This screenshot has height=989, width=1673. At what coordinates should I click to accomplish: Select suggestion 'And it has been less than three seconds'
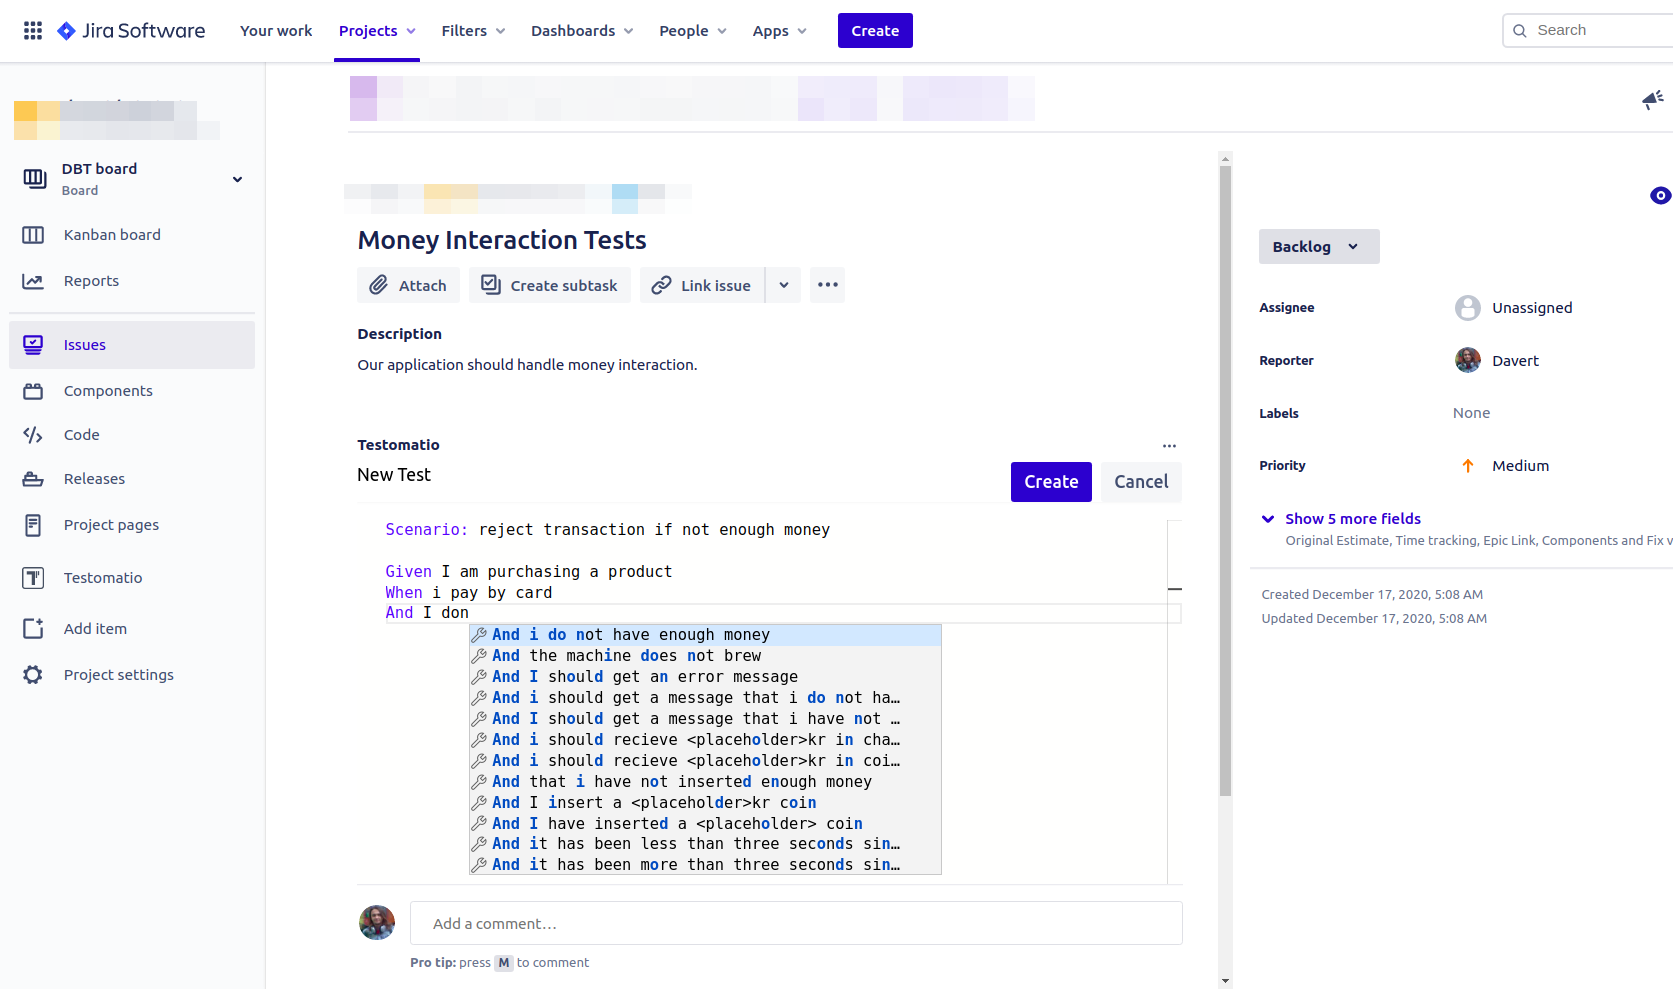pyautogui.click(x=705, y=844)
